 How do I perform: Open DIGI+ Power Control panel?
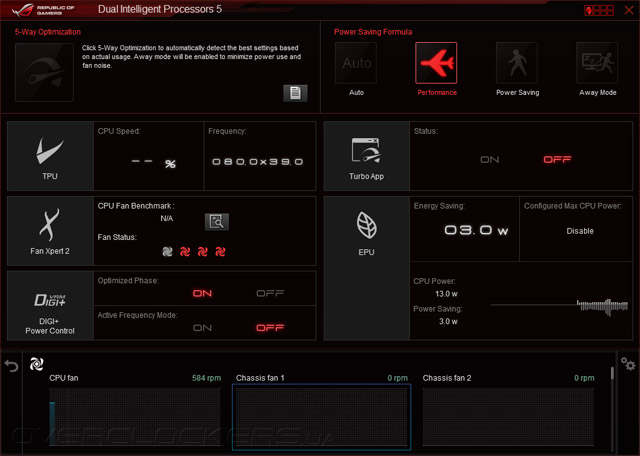(x=50, y=306)
